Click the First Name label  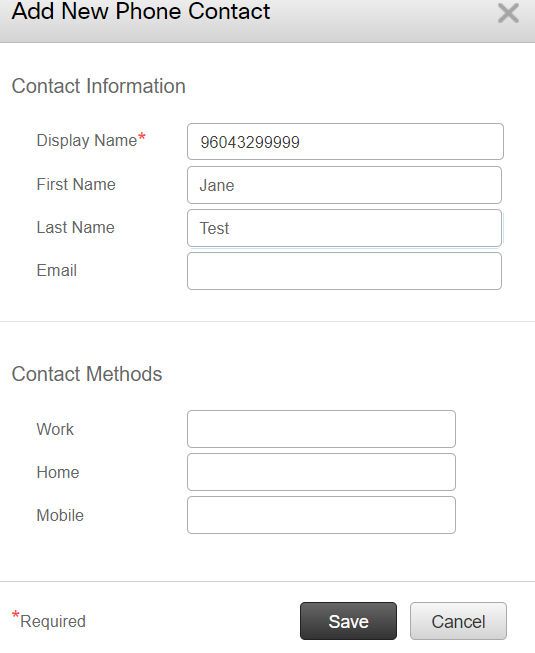[76, 184]
